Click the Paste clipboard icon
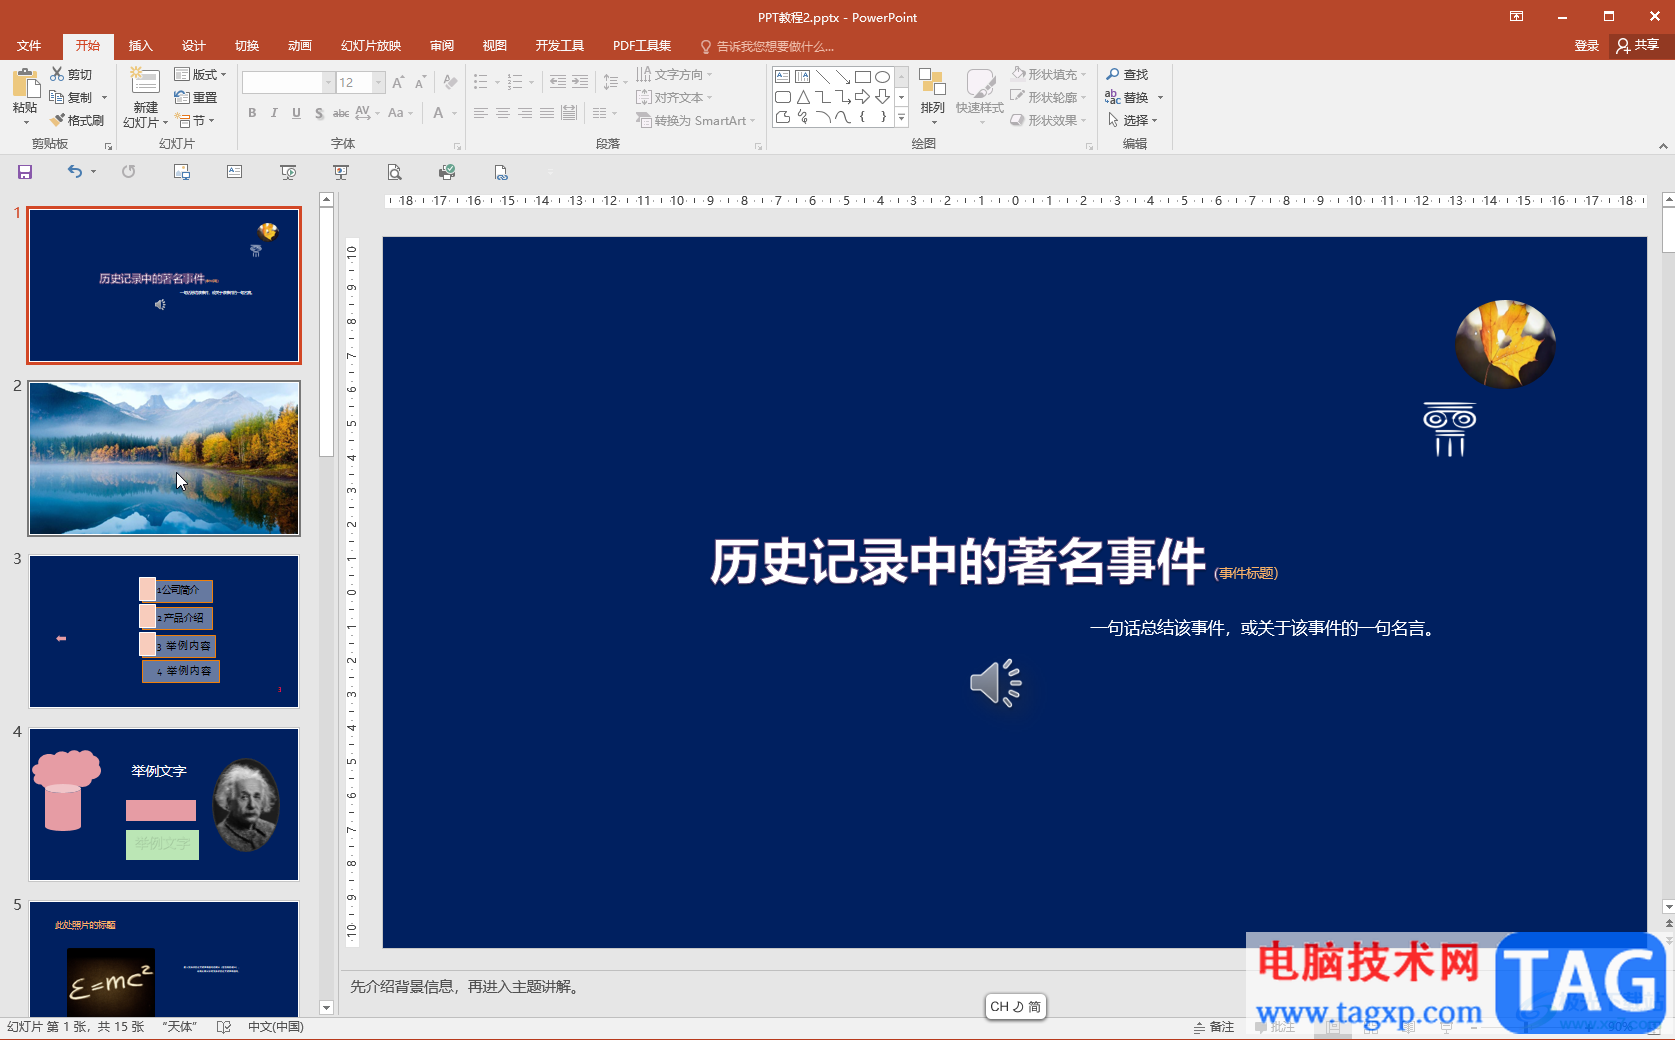The width and height of the screenshot is (1675, 1040). point(25,84)
